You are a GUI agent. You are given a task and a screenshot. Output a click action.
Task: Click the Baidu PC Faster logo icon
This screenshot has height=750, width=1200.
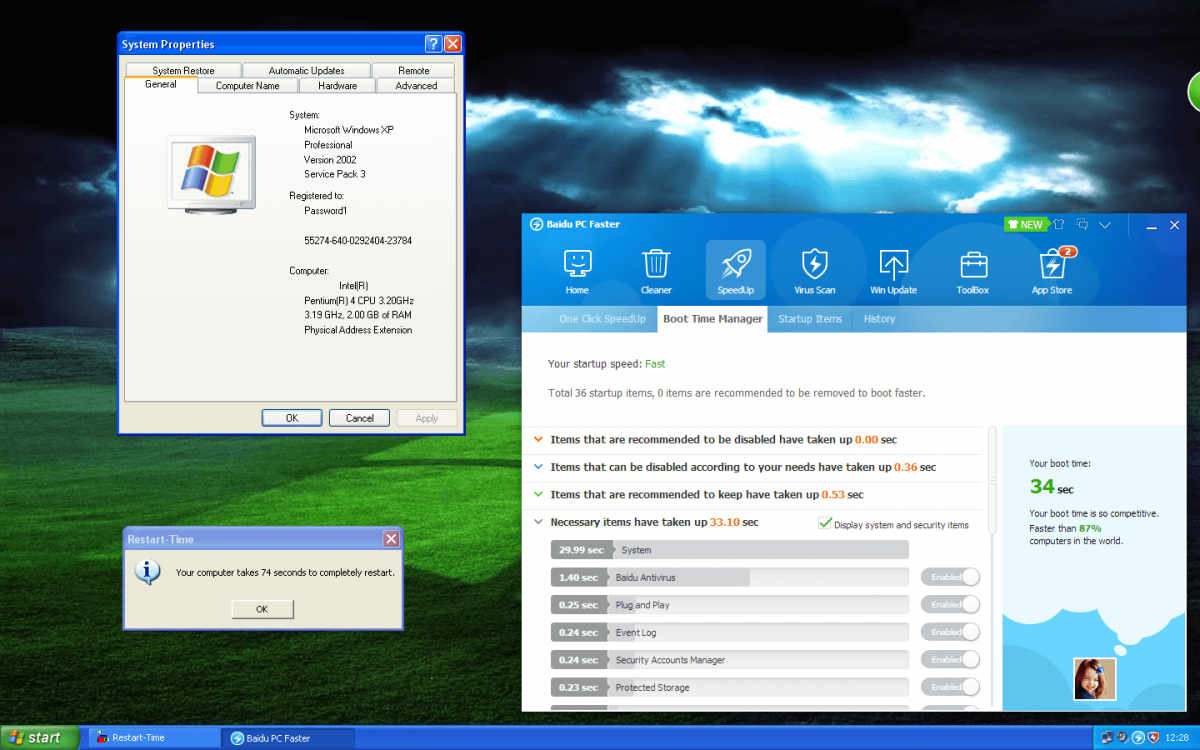coord(536,224)
